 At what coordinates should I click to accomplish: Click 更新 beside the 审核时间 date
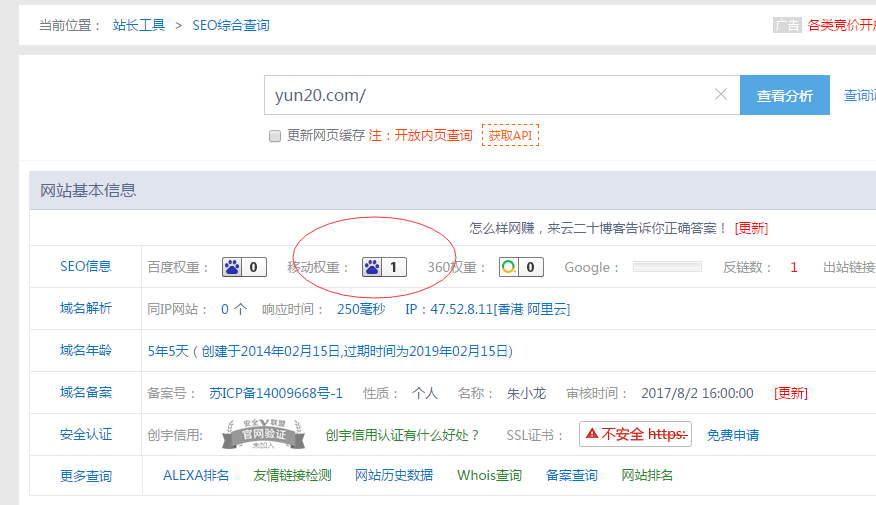(791, 393)
